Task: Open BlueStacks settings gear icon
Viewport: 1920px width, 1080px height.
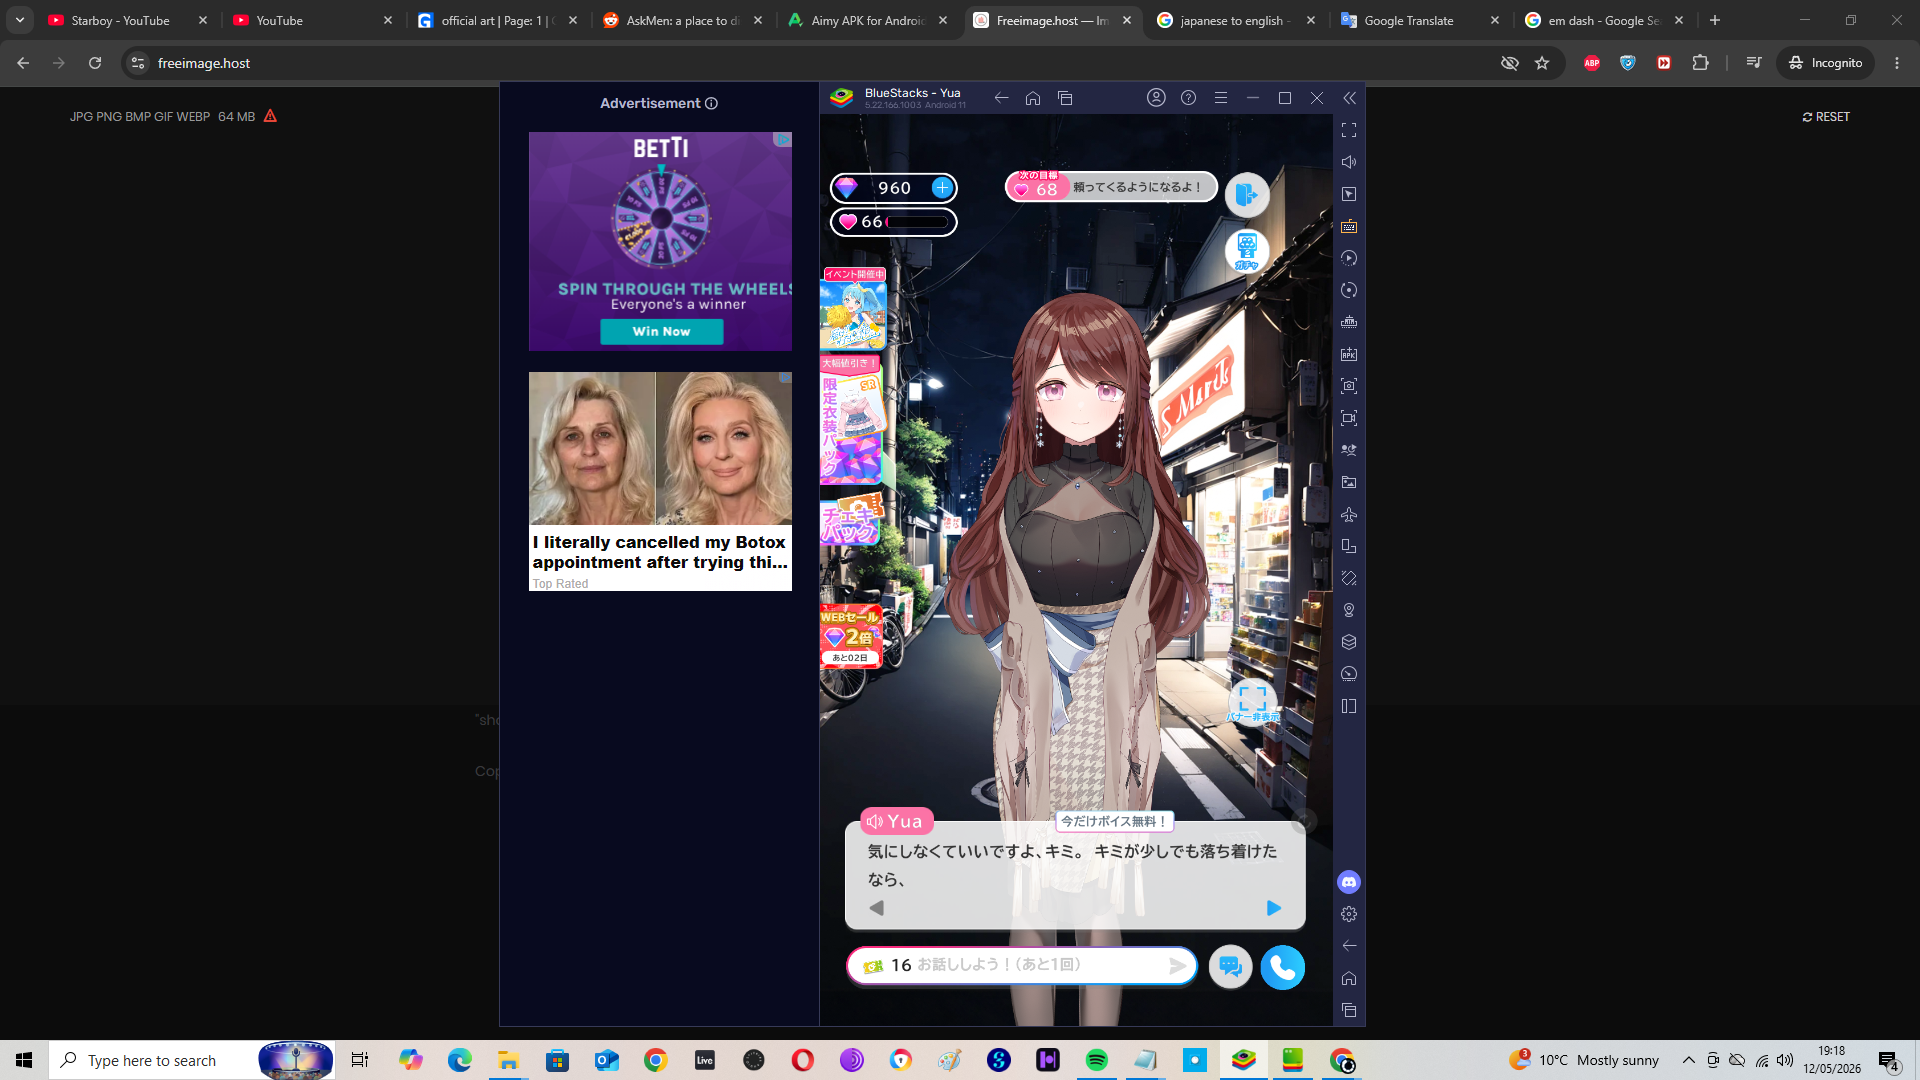Action: (x=1349, y=914)
